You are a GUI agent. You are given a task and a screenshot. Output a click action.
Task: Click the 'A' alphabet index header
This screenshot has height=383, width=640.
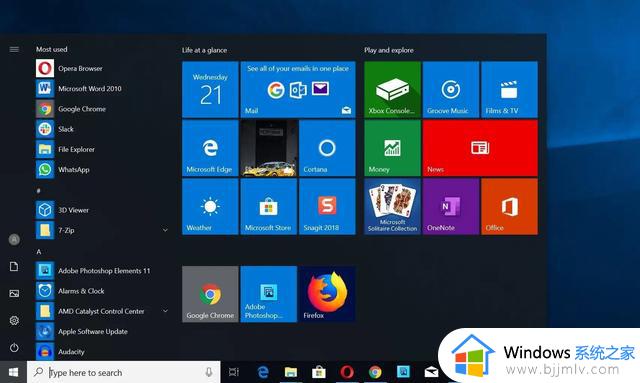tap(39, 252)
